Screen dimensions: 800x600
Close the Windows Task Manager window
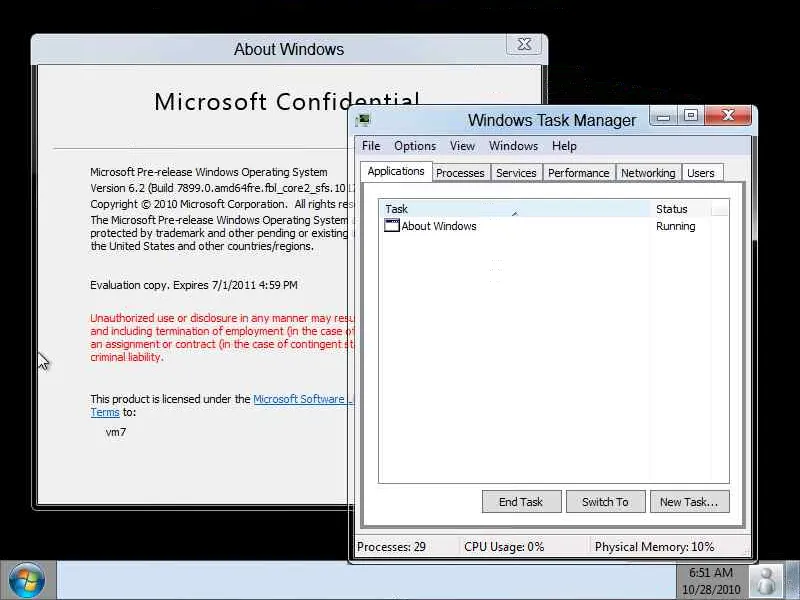(728, 116)
